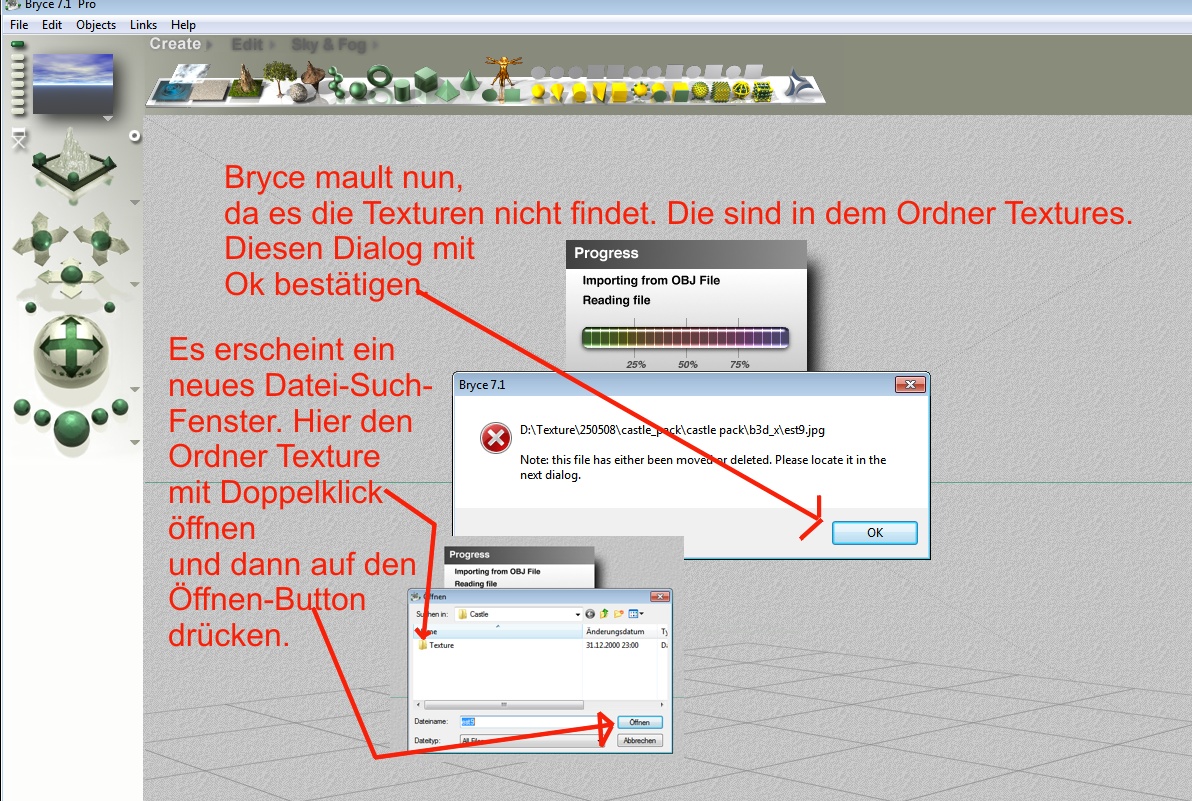This screenshot has width=1192, height=801.
Task: Expand the 'Suchen in' Castle folder dropdown
Action: (x=577, y=614)
